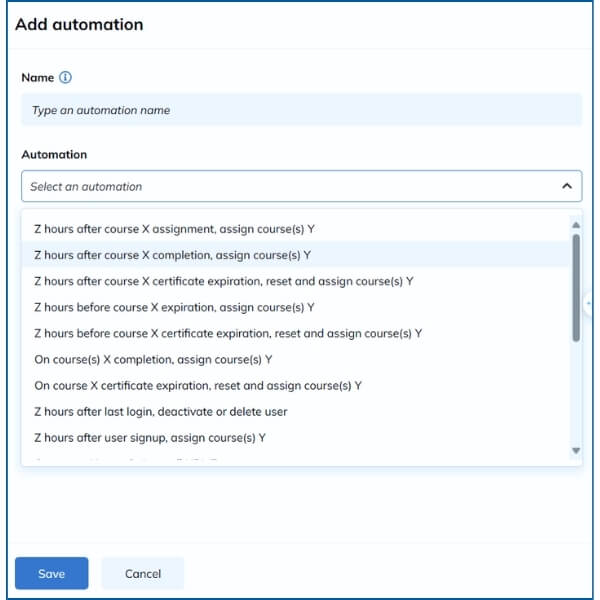Image resolution: width=600 pixels, height=600 pixels.
Task: Choose 'Z hours after last login' option
Action: (x=160, y=411)
